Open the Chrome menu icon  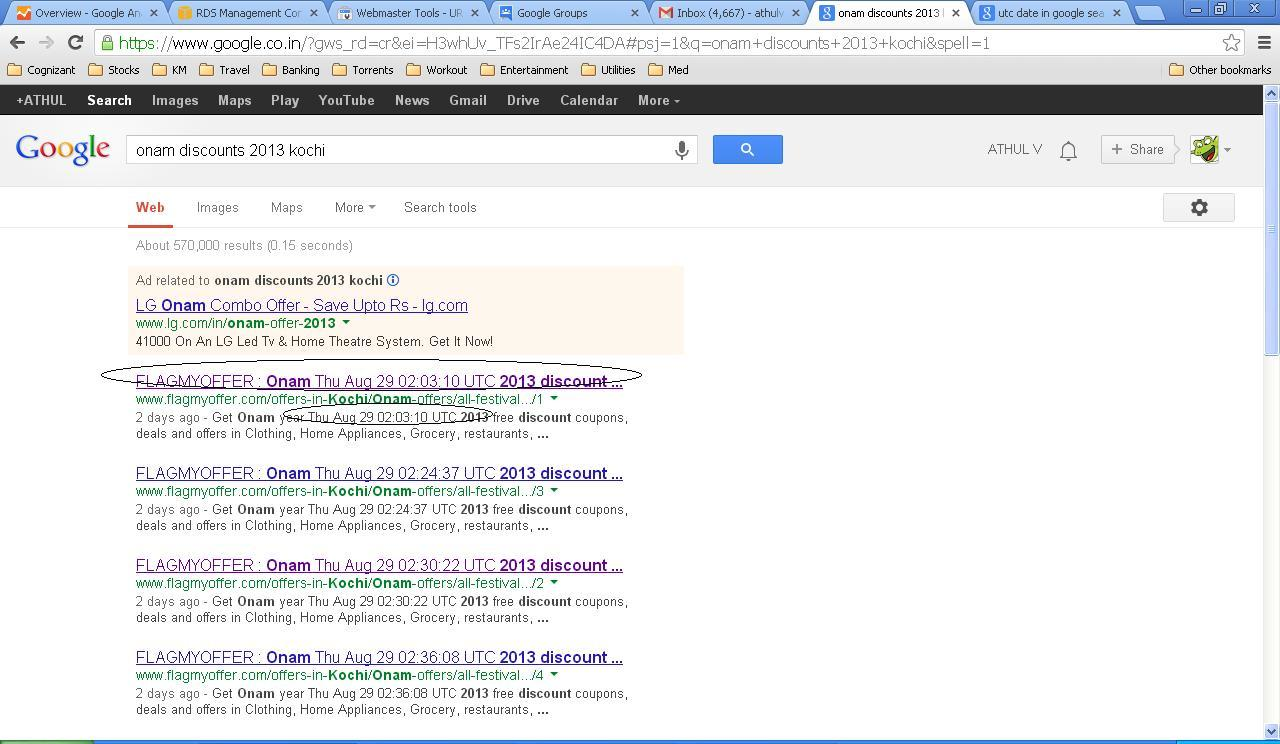[1264, 43]
